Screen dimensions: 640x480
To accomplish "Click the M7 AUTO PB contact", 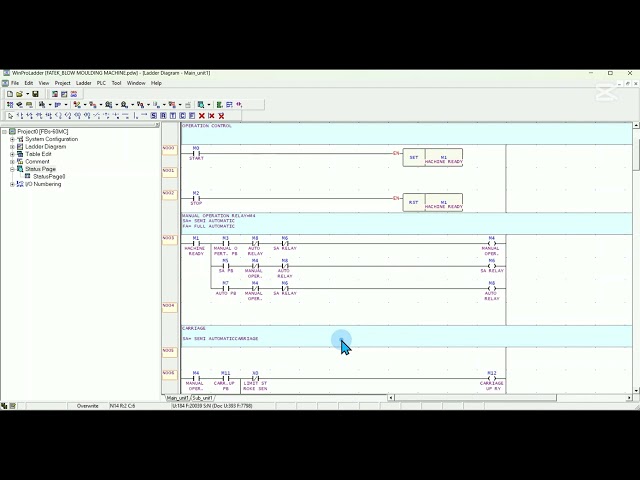I will tap(225, 288).
